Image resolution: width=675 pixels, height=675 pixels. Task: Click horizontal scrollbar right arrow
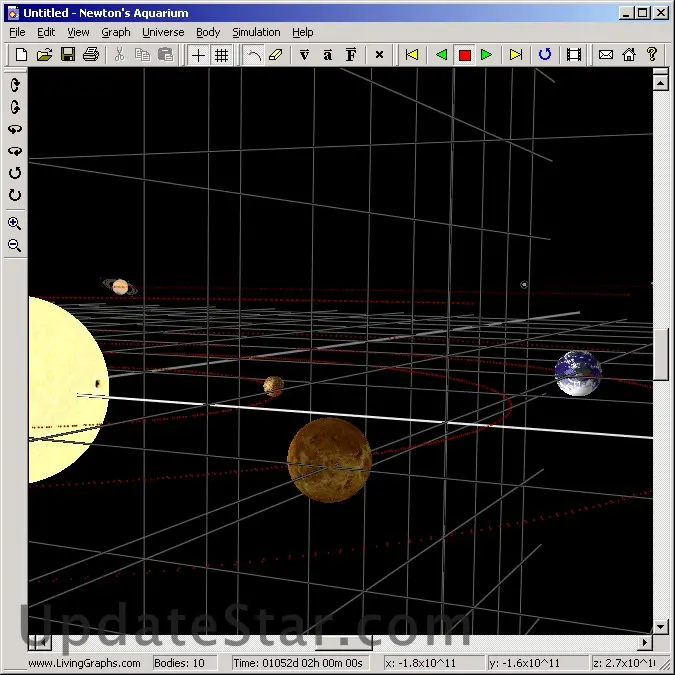pos(644,642)
